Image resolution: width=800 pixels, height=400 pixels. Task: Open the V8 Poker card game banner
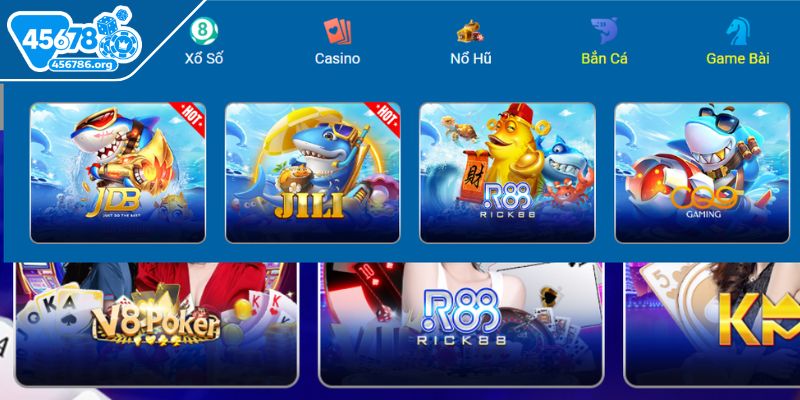click(157, 323)
